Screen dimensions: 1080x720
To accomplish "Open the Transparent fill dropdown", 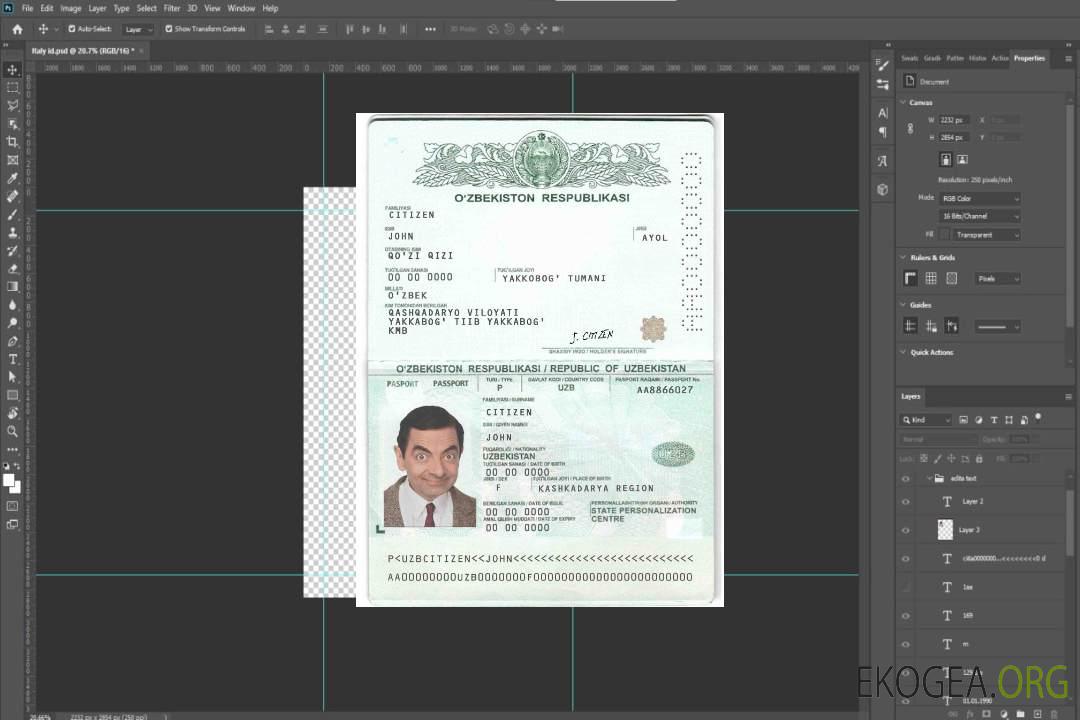I will (x=986, y=235).
